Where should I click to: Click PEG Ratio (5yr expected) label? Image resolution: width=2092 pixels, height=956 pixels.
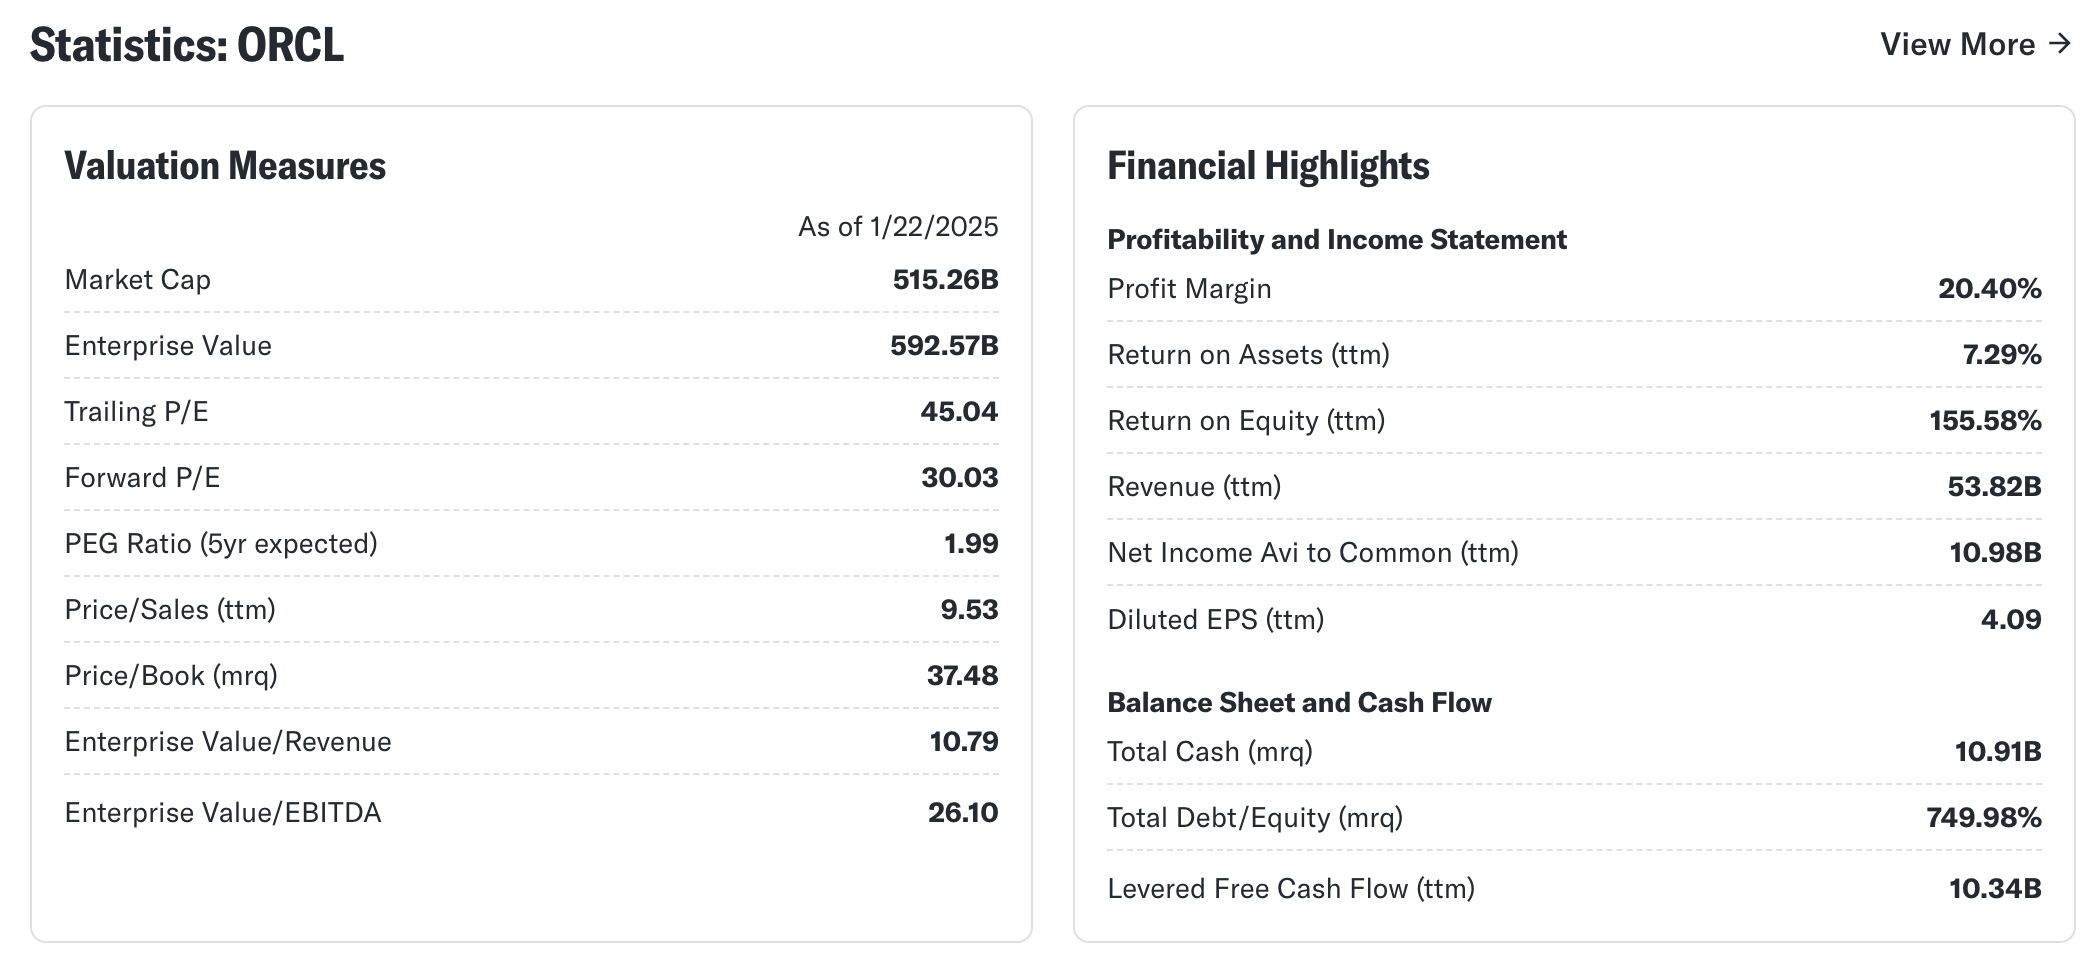221,544
